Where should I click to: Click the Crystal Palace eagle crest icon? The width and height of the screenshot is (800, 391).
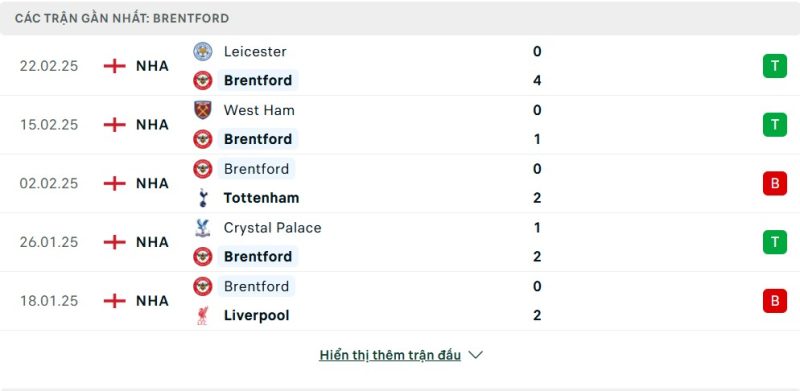point(203,228)
